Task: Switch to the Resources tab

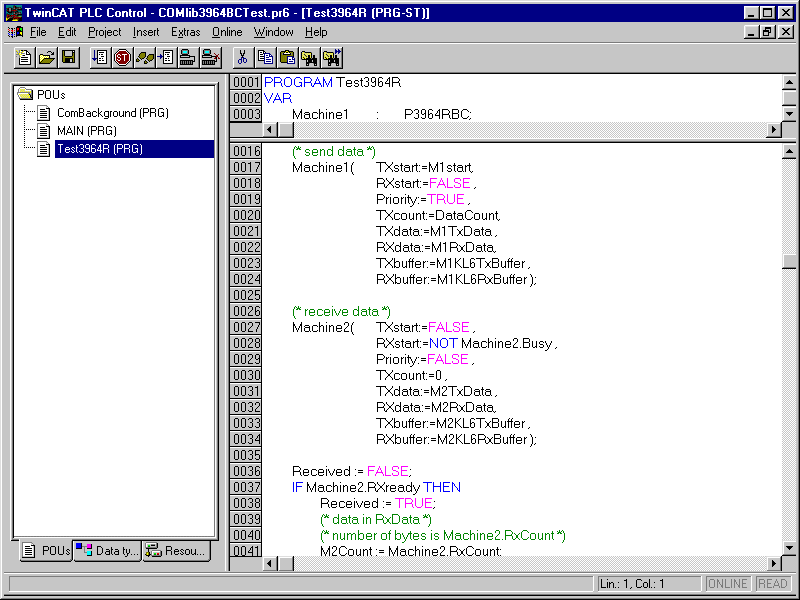Action: [x=177, y=551]
